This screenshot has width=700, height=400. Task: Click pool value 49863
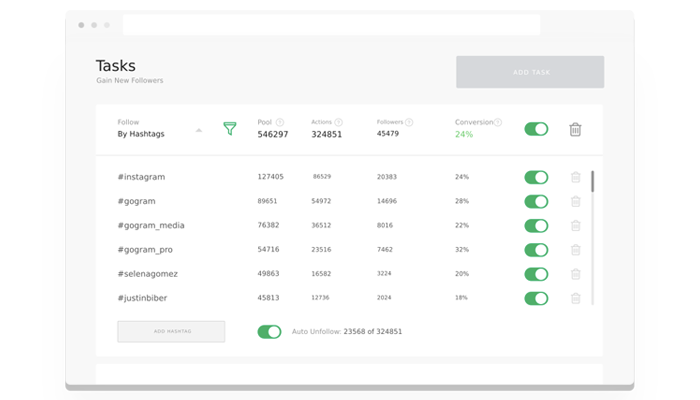(x=268, y=273)
